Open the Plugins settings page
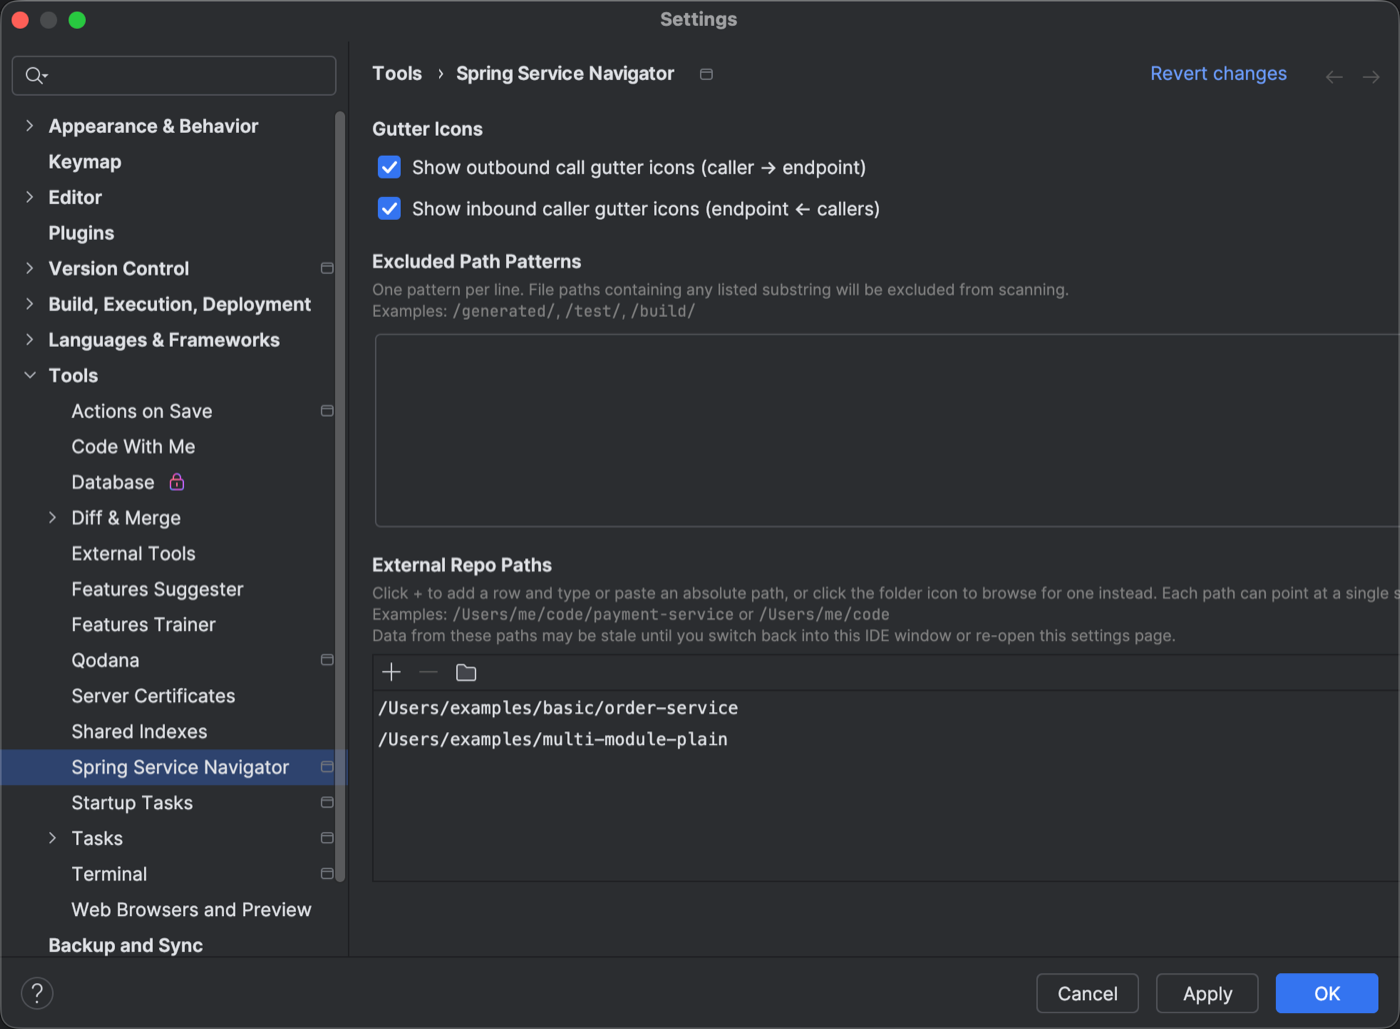The width and height of the screenshot is (1400, 1029). pyautogui.click(x=81, y=233)
